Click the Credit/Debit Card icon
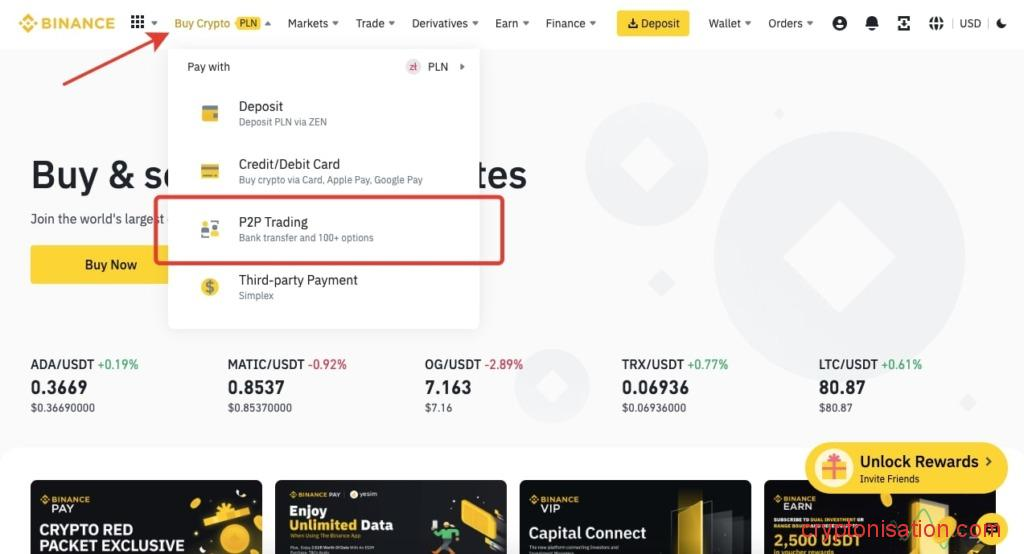1024x554 pixels. [x=210, y=171]
